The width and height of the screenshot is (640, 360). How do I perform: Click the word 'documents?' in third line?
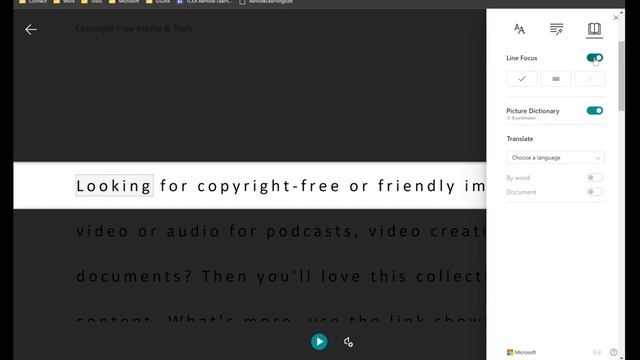(x=134, y=276)
